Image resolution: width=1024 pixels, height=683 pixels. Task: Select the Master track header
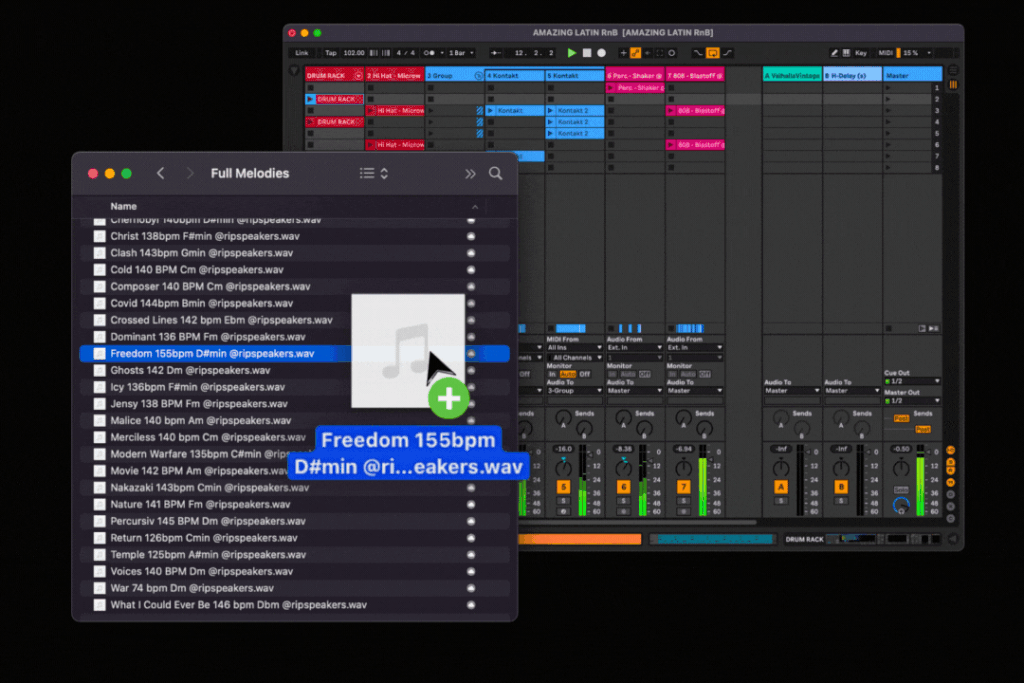[913, 76]
